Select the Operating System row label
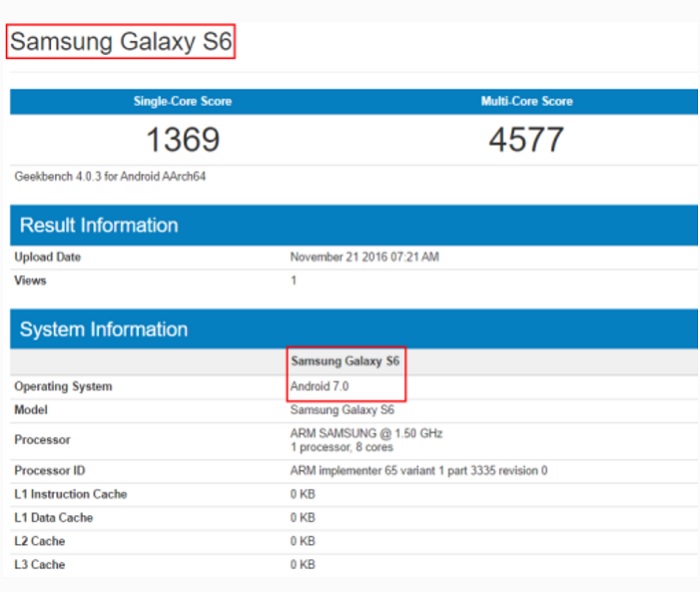This screenshot has height=592, width=700. click(63, 386)
